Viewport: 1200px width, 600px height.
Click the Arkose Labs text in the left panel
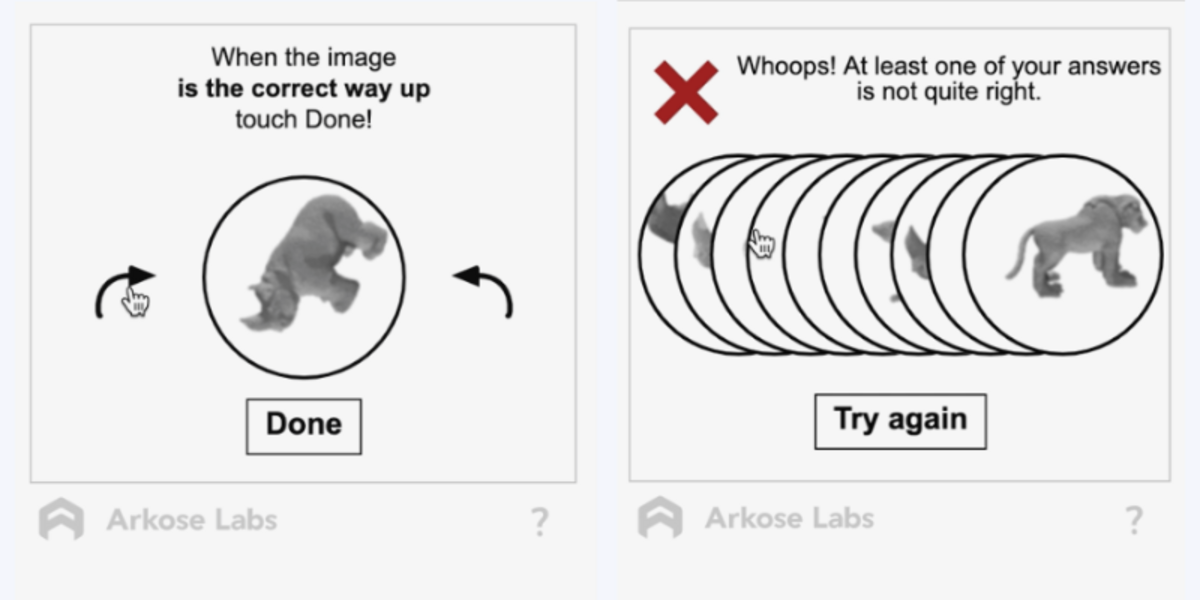point(192,520)
